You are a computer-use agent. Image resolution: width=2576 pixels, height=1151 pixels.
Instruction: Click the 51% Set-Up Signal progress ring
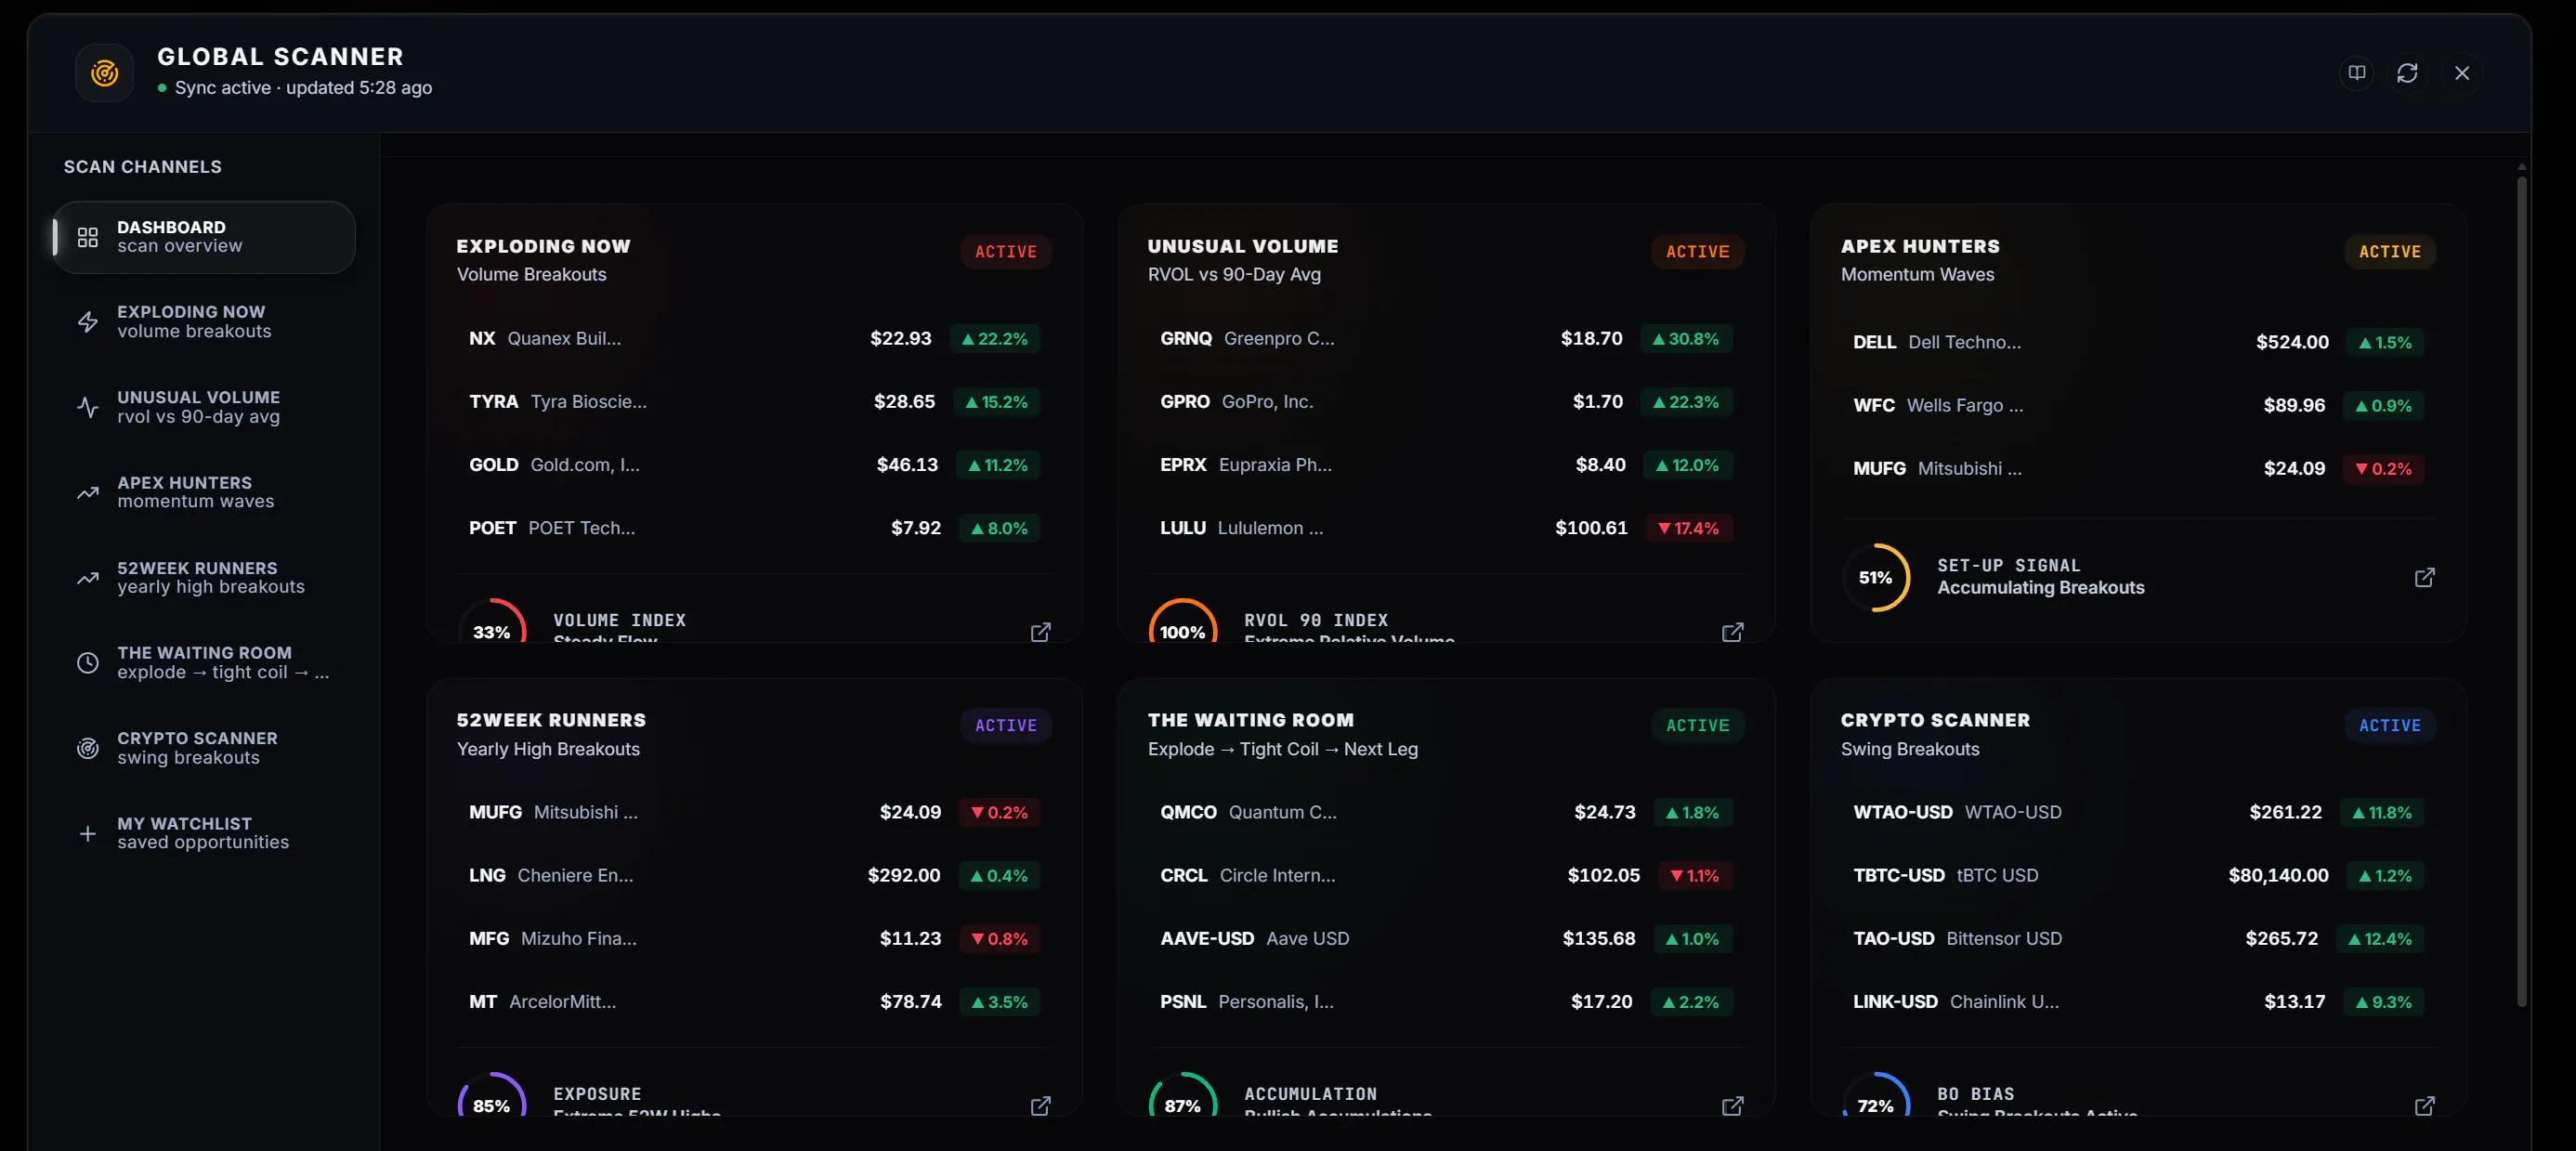click(x=1875, y=577)
